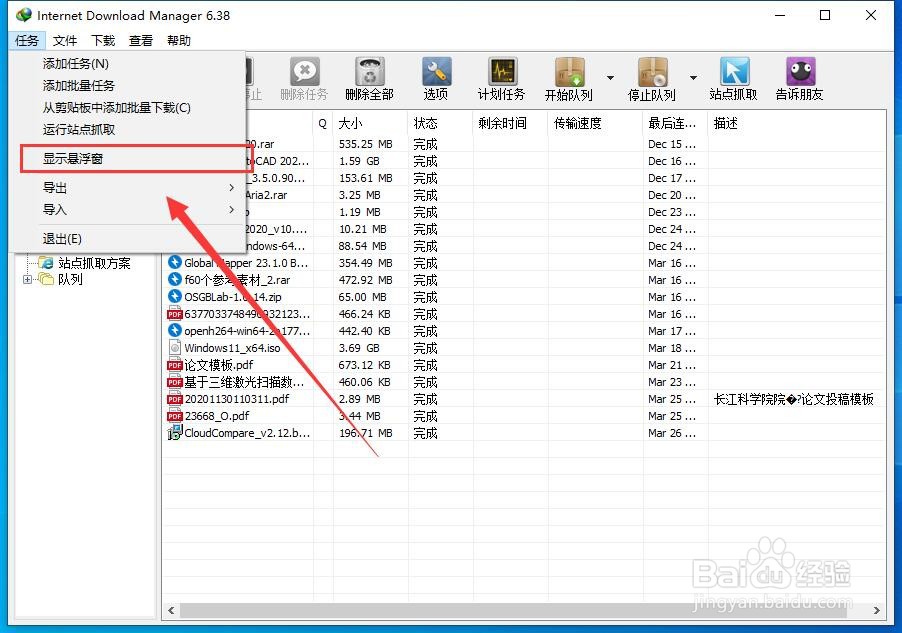Click the Q column header
The image size is (902, 633).
(323, 123)
